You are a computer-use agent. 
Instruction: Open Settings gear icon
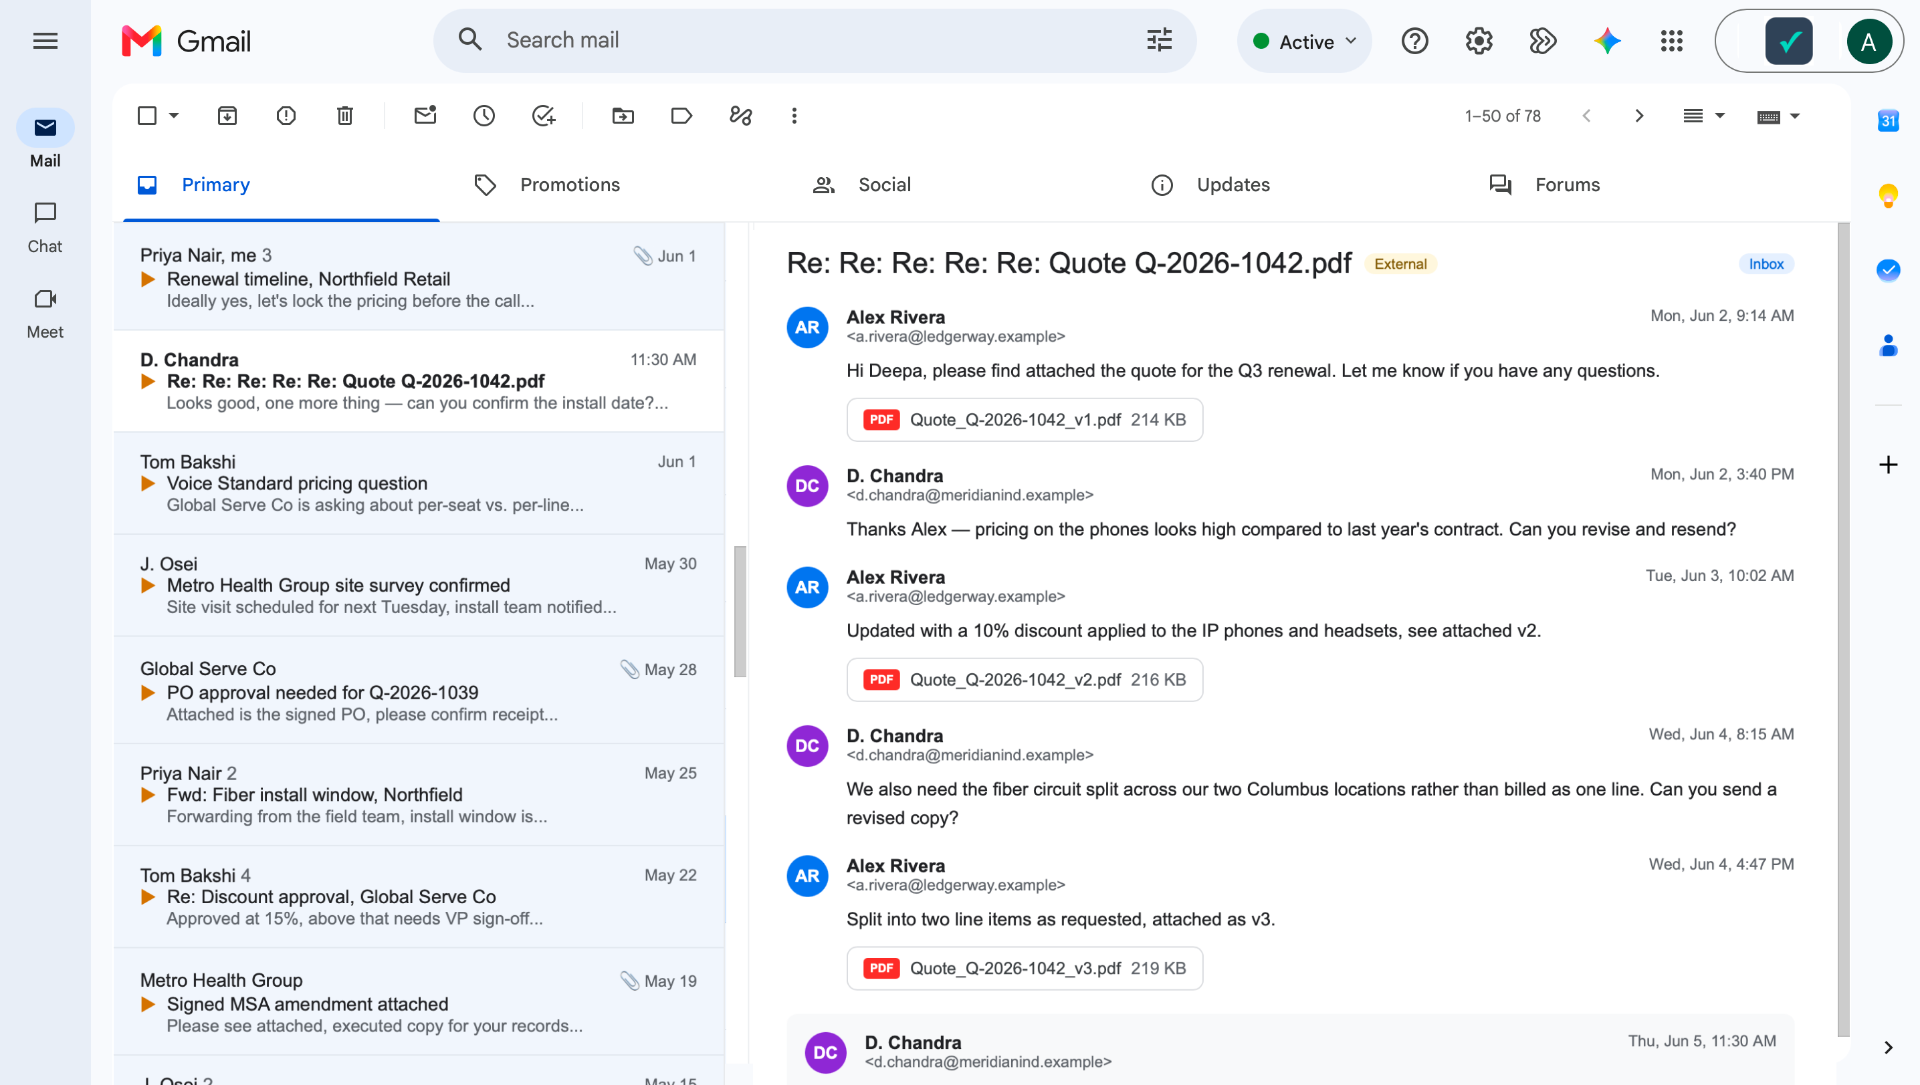(1479, 41)
